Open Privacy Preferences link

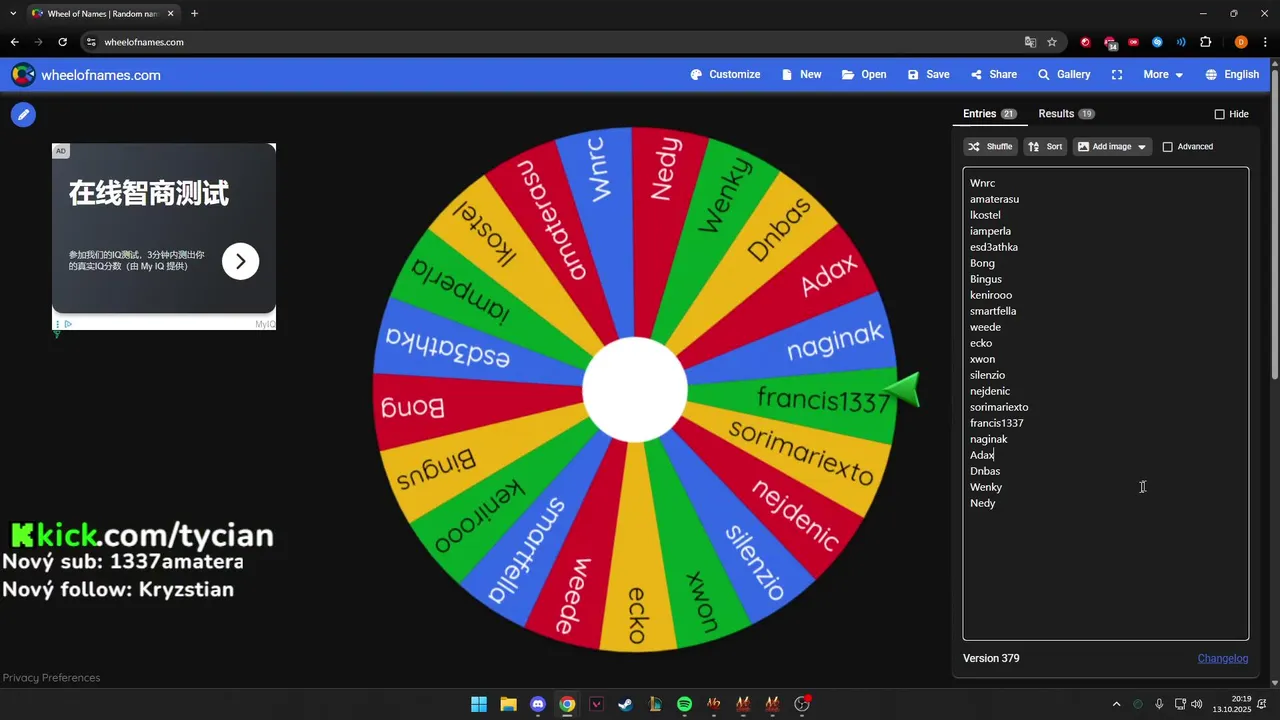coord(51,678)
